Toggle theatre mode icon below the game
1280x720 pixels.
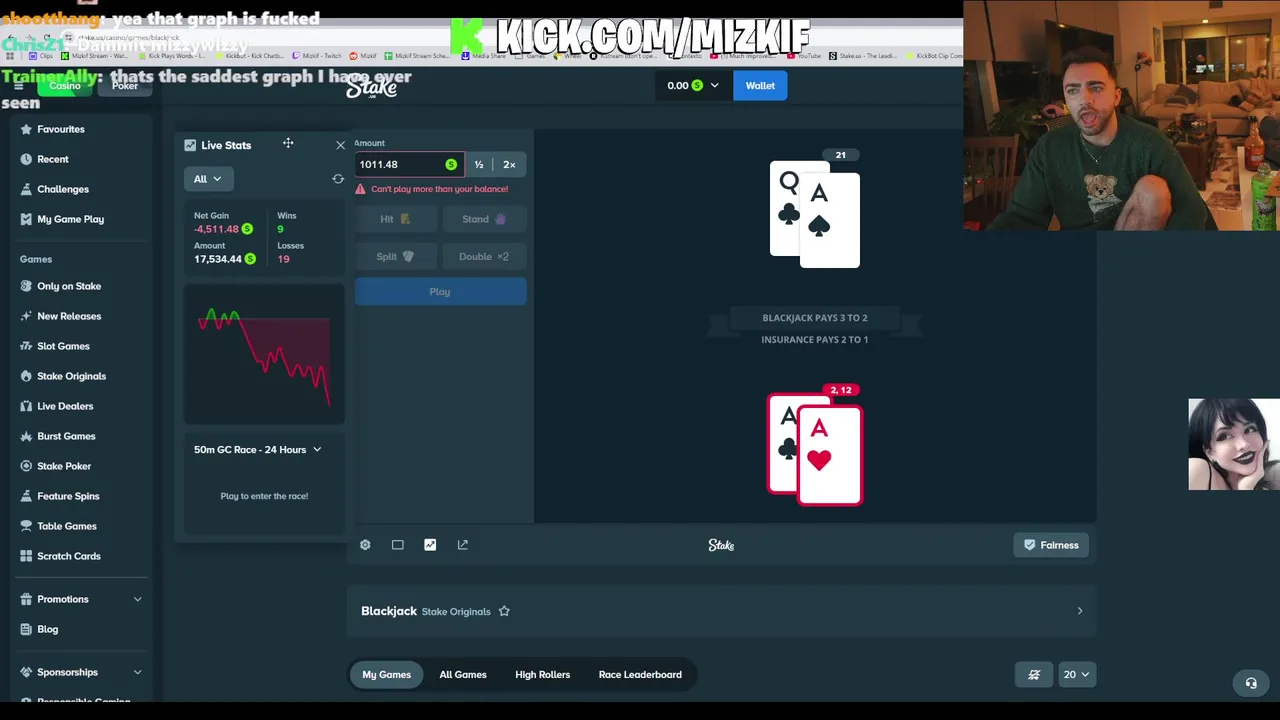pyautogui.click(x=398, y=545)
